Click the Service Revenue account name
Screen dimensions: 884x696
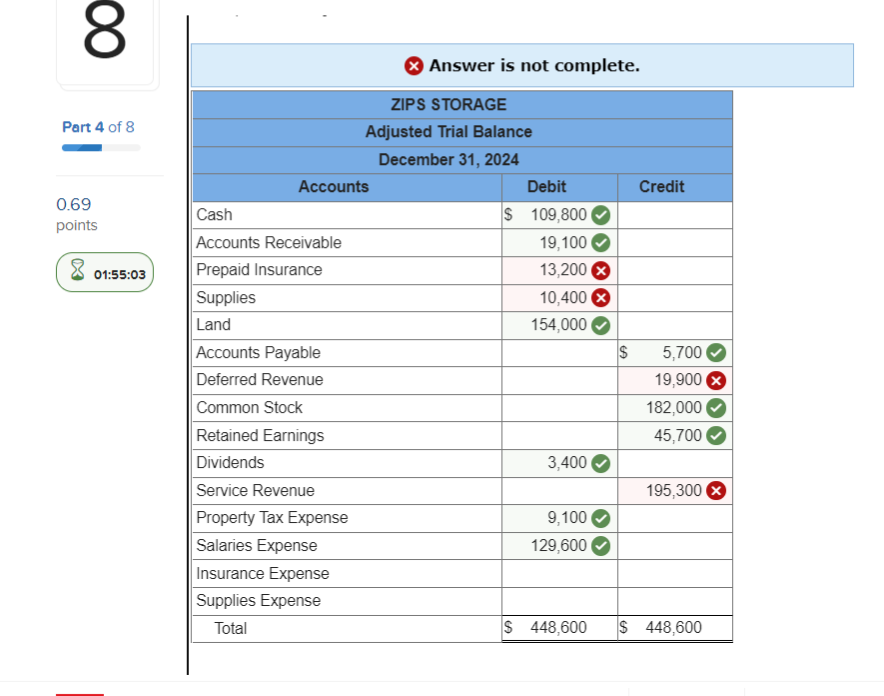255,491
